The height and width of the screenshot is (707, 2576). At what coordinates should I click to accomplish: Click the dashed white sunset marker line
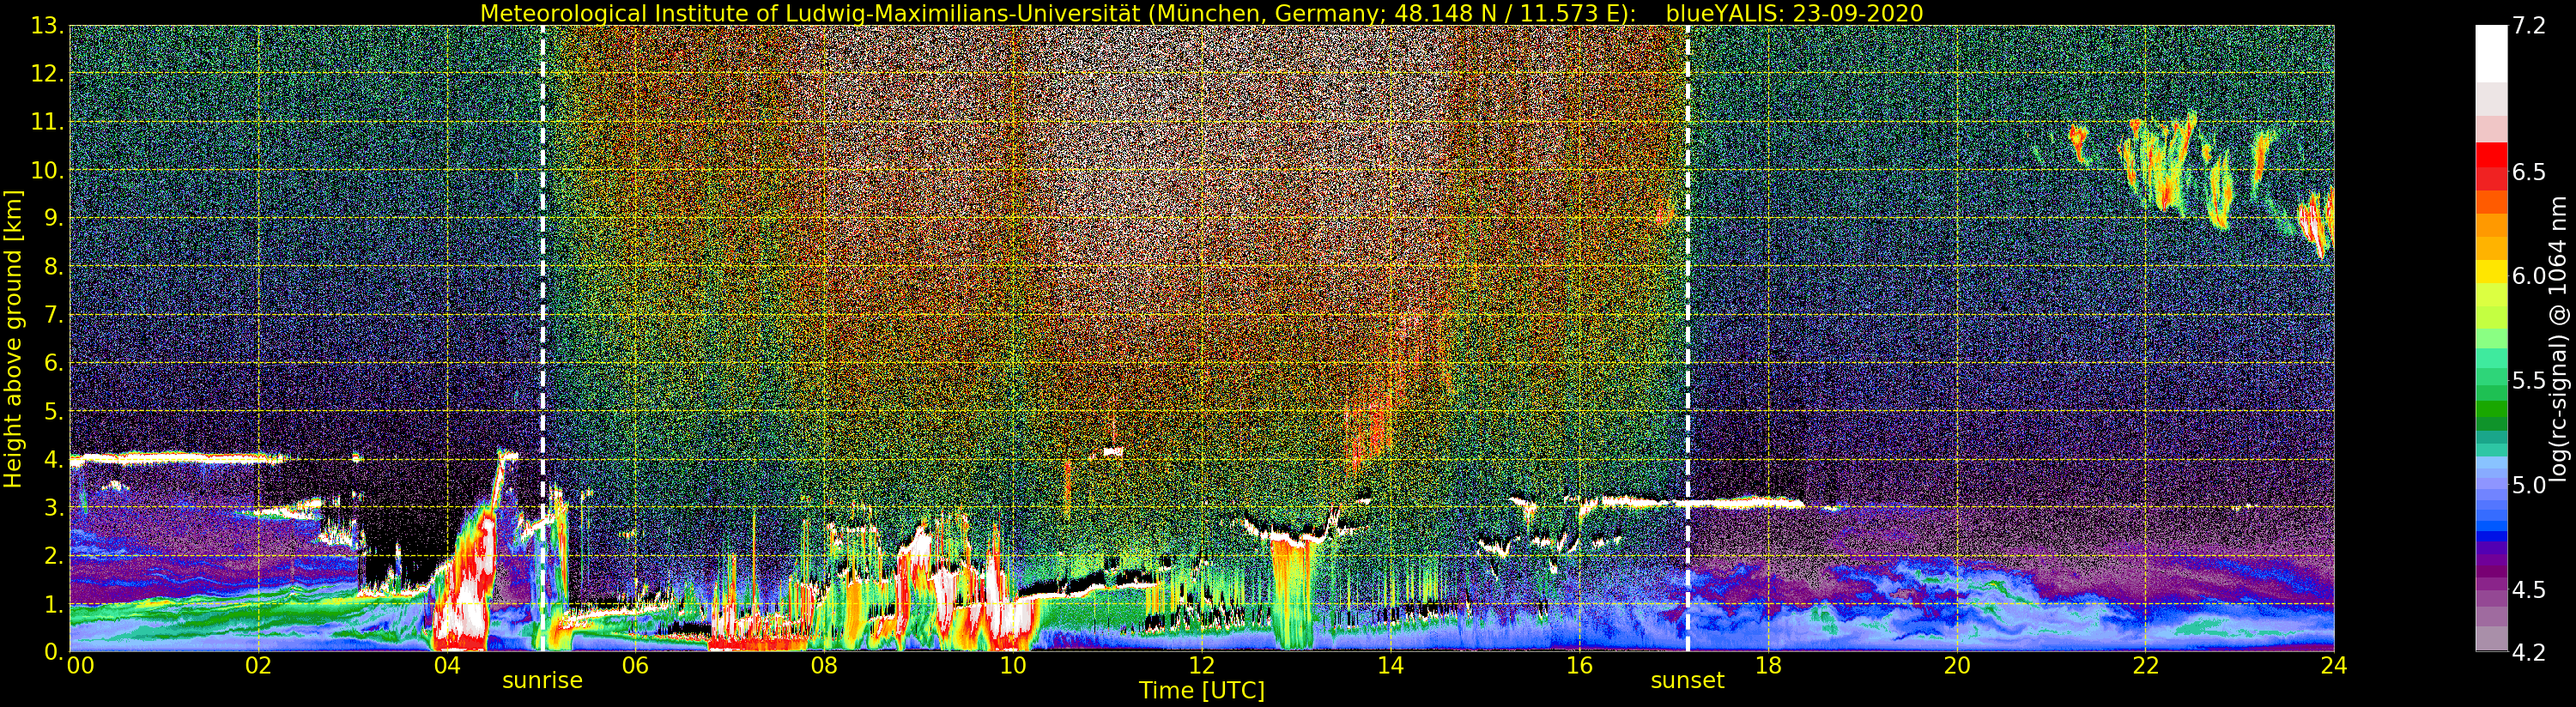[x=1688, y=338]
